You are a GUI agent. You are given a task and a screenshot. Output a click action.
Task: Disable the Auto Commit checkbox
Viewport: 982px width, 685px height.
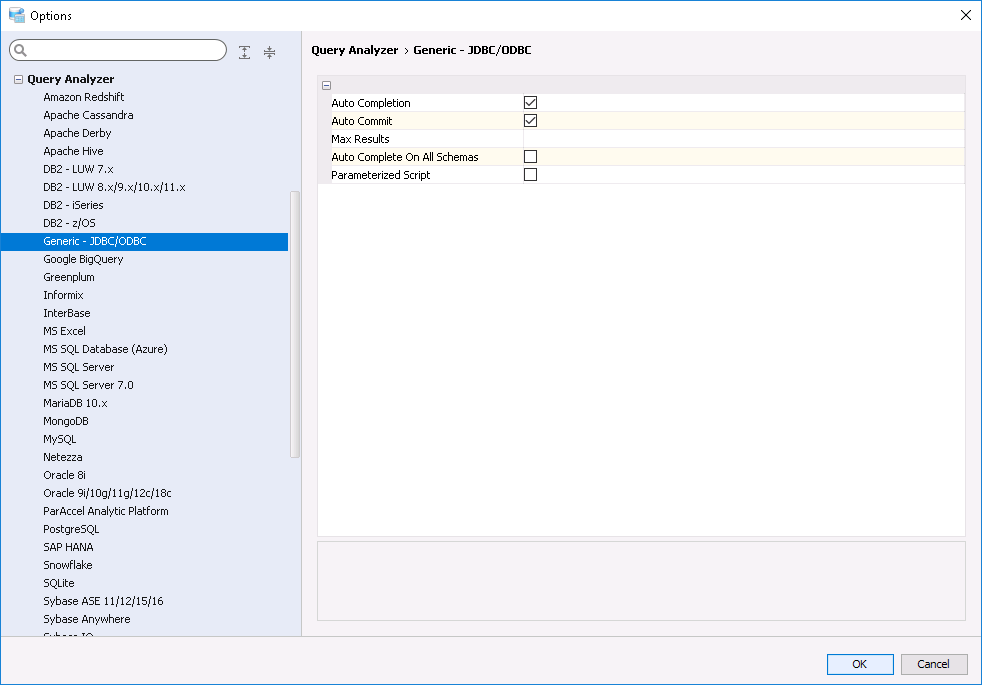(x=530, y=121)
